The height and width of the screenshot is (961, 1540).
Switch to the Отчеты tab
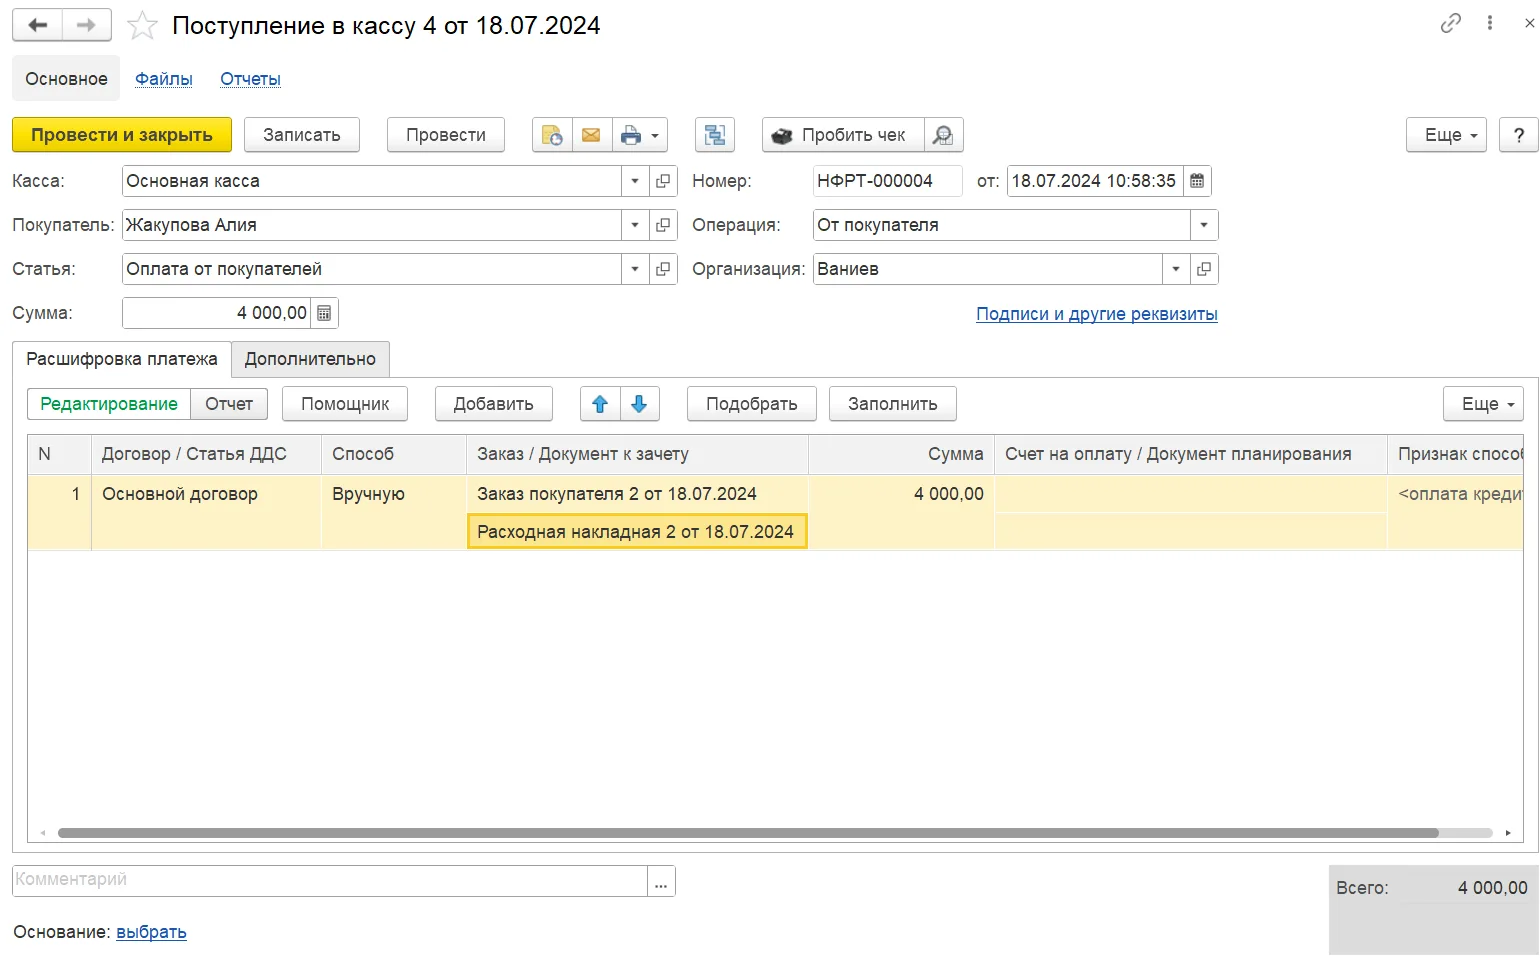[250, 79]
